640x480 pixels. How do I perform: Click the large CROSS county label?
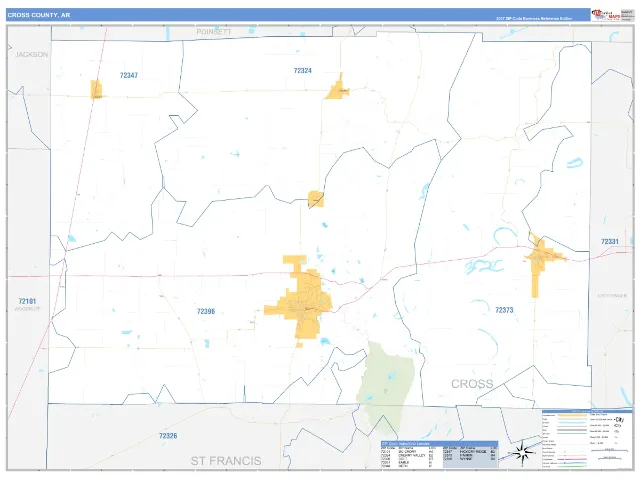pyautogui.click(x=472, y=384)
